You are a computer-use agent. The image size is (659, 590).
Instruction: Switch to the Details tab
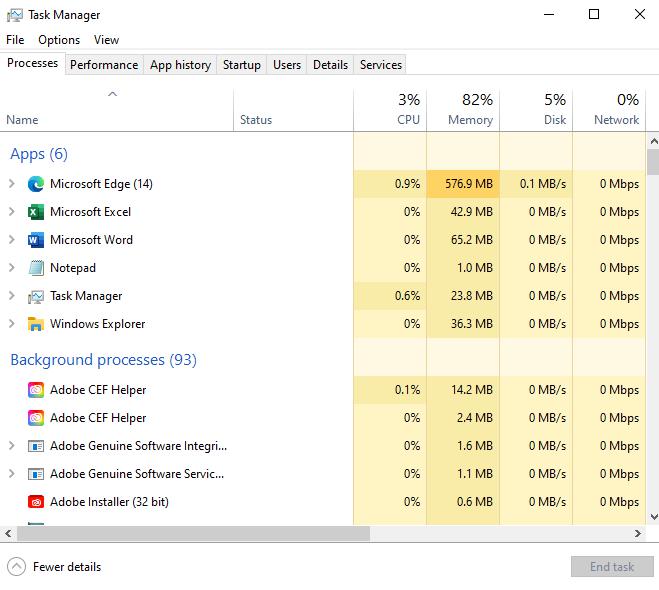pos(330,65)
